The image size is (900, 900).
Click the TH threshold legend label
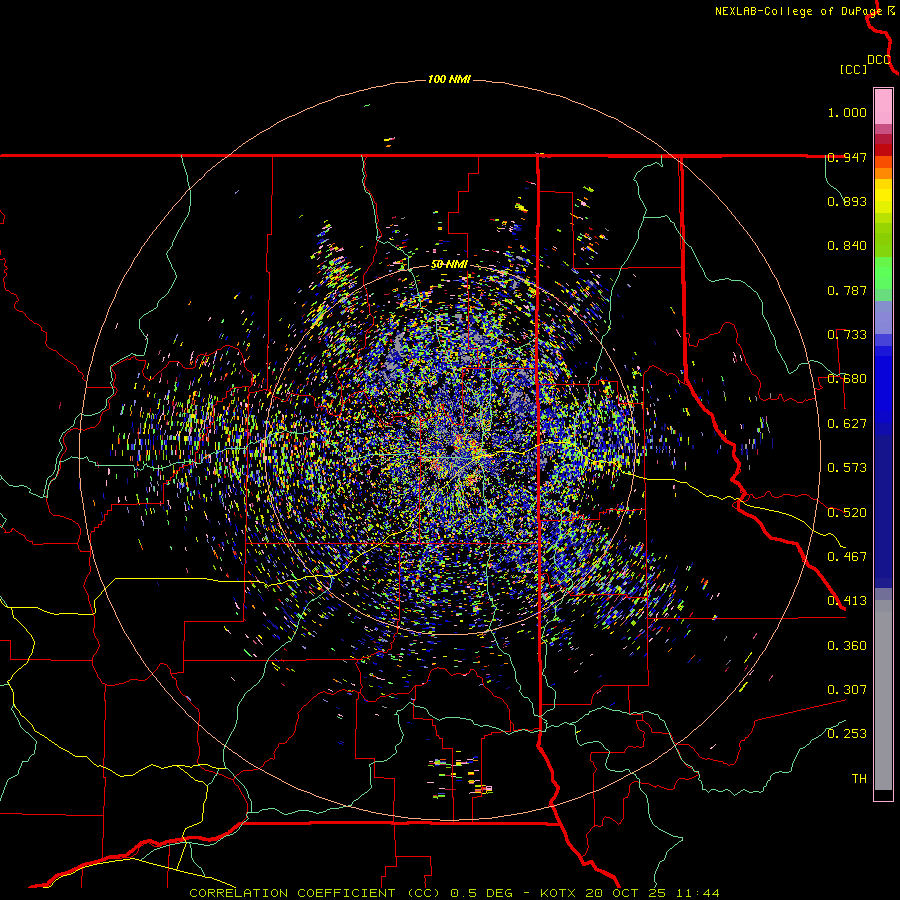(x=859, y=779)
